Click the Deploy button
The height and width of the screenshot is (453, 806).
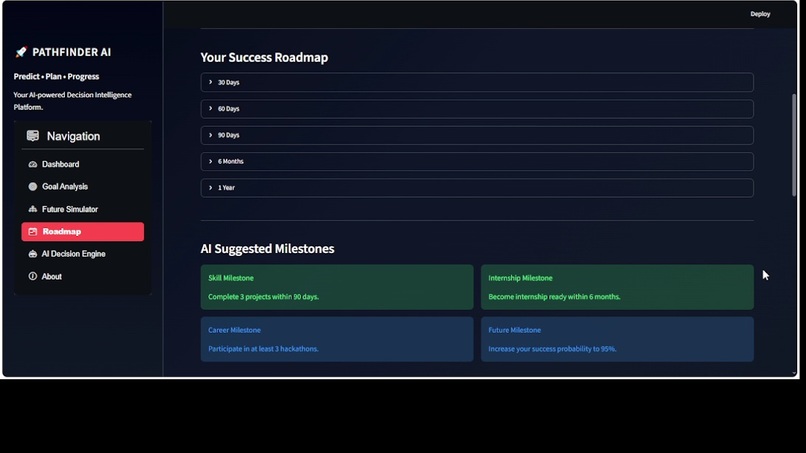pos(760,14)
